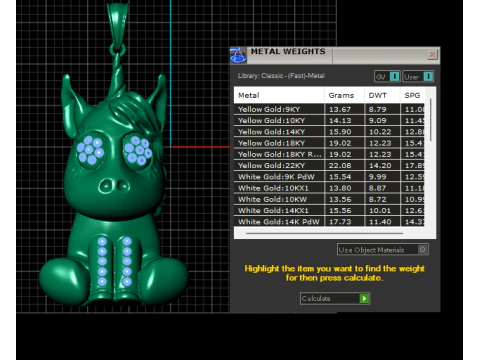
Task: Select the White Gold:14K PdW row
Action: point(329,222)
